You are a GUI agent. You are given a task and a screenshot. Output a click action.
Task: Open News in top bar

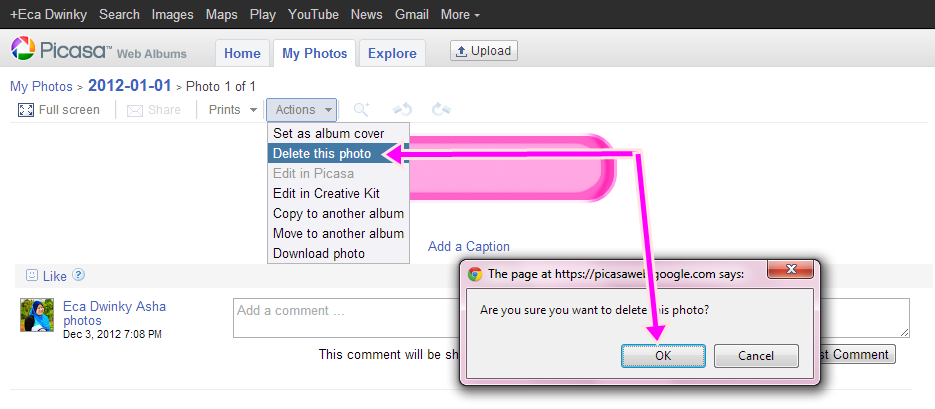pyautogui.click(x=367, y=14)
